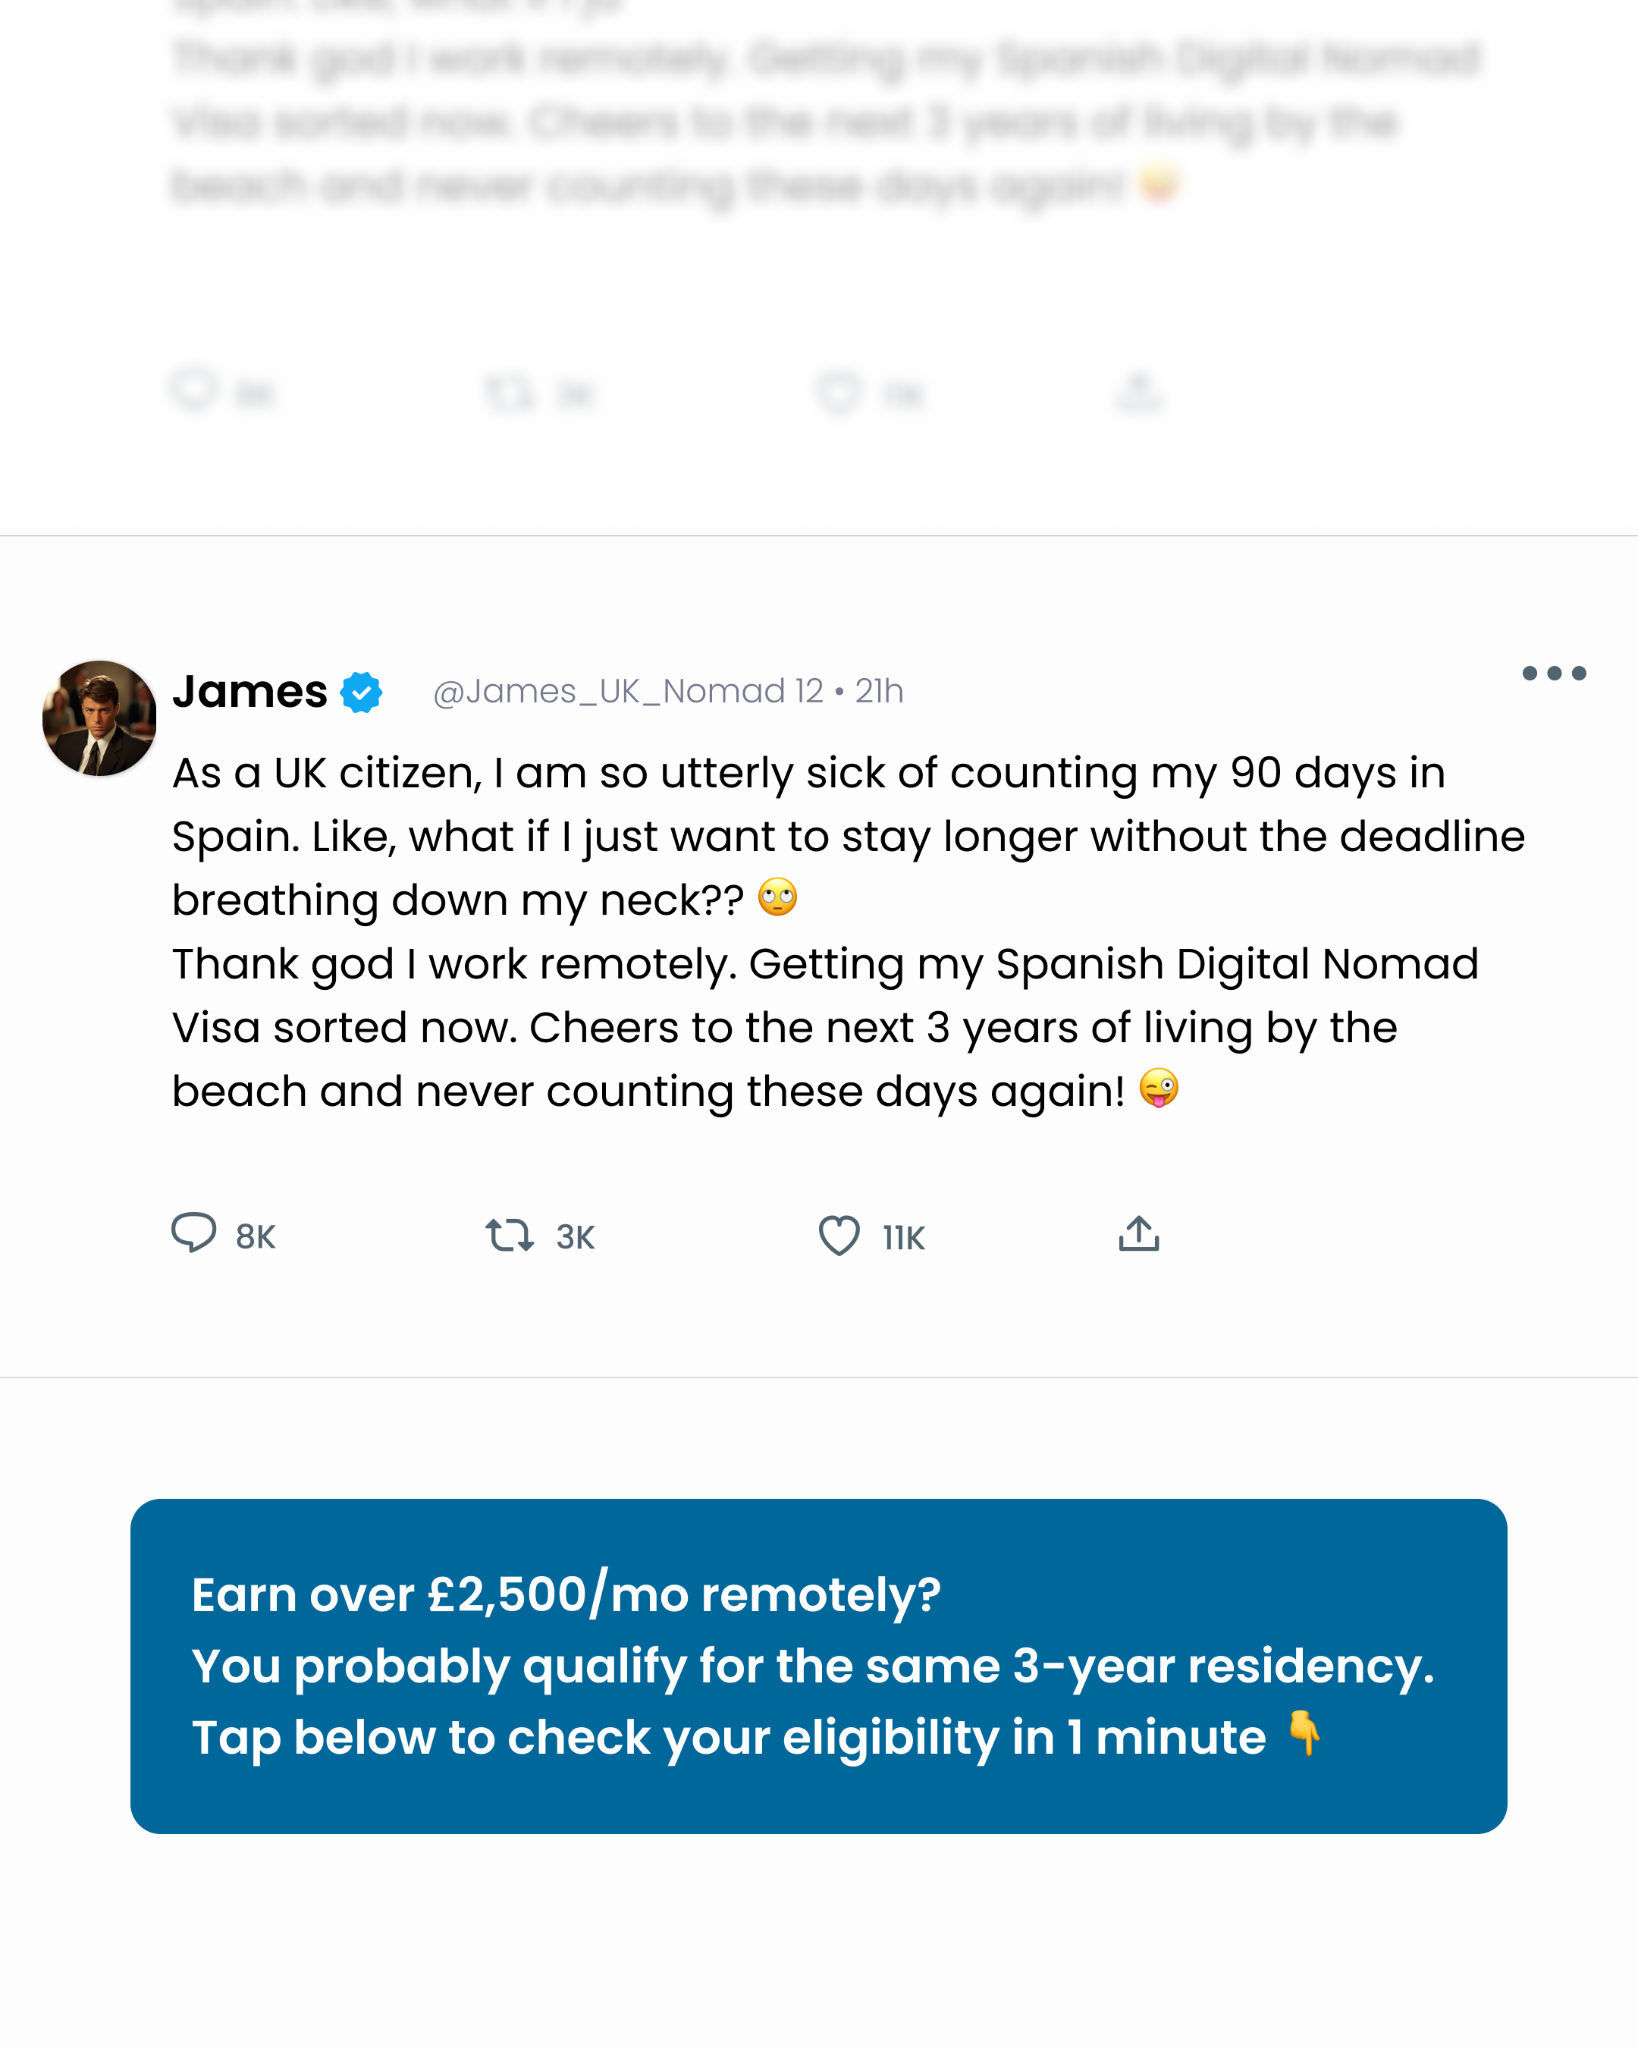This screenshot has width=1638, height=2048.
Task: Click the 8K replies count
Action: pos(256,1238)
